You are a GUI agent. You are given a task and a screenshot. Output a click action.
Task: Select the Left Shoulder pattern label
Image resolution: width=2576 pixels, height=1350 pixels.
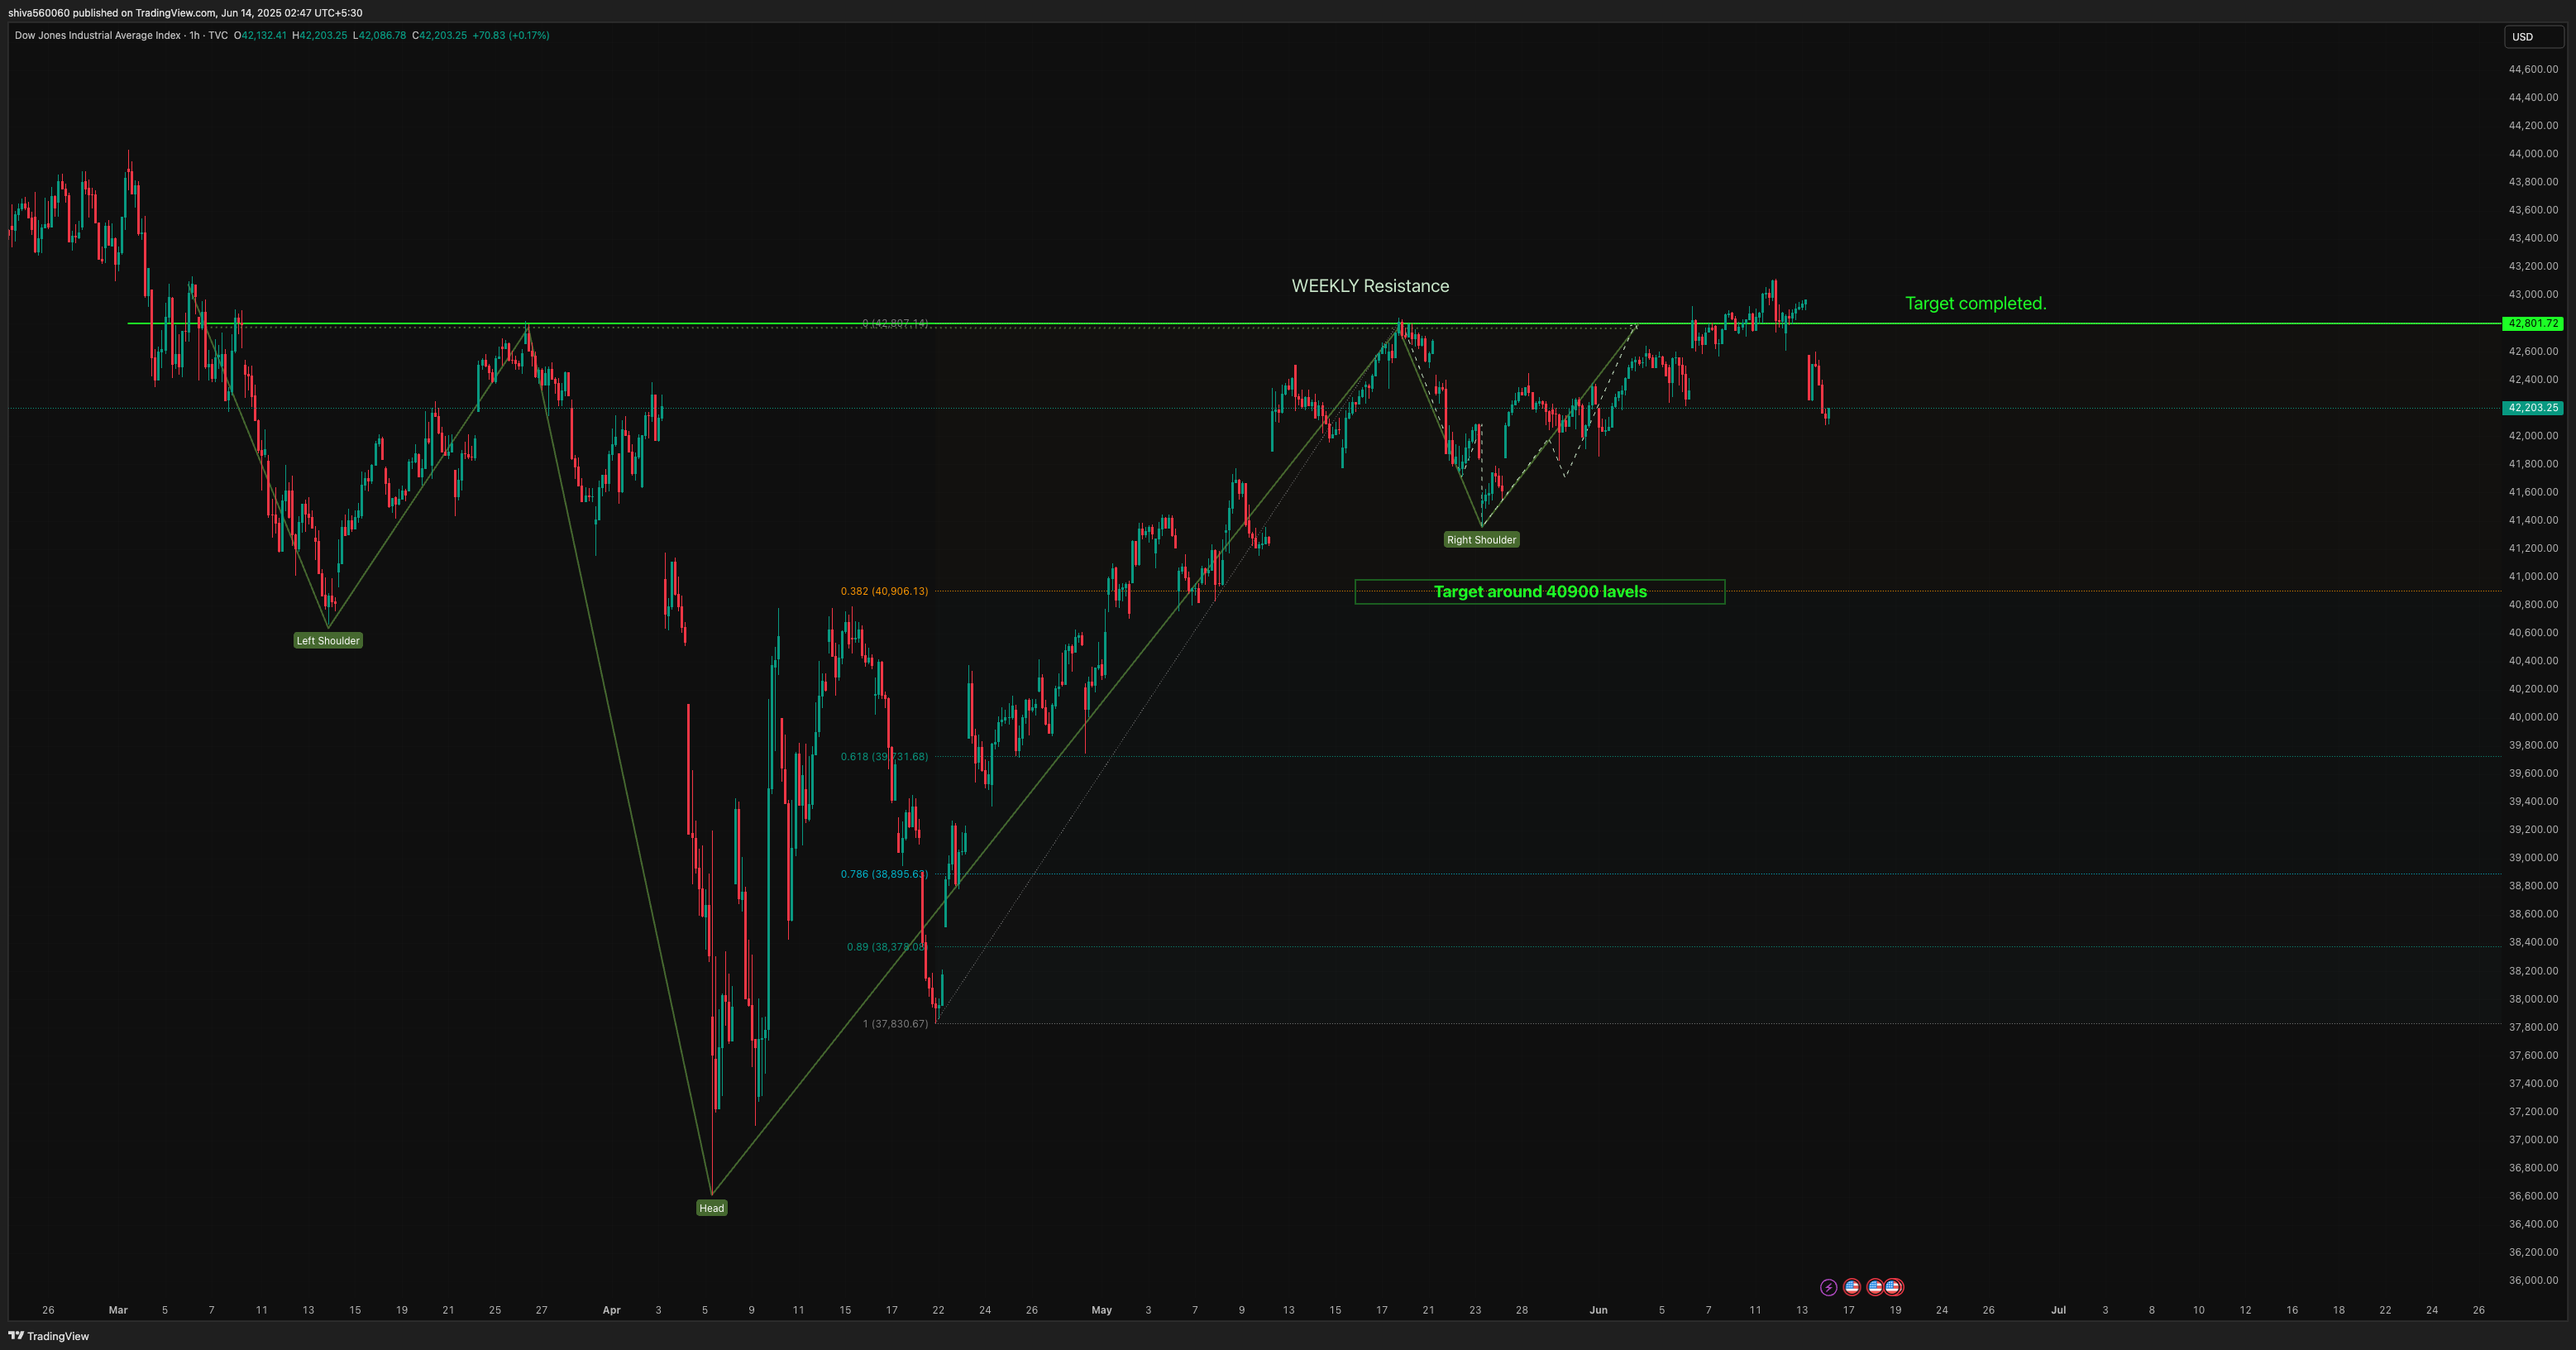point(328,641)
